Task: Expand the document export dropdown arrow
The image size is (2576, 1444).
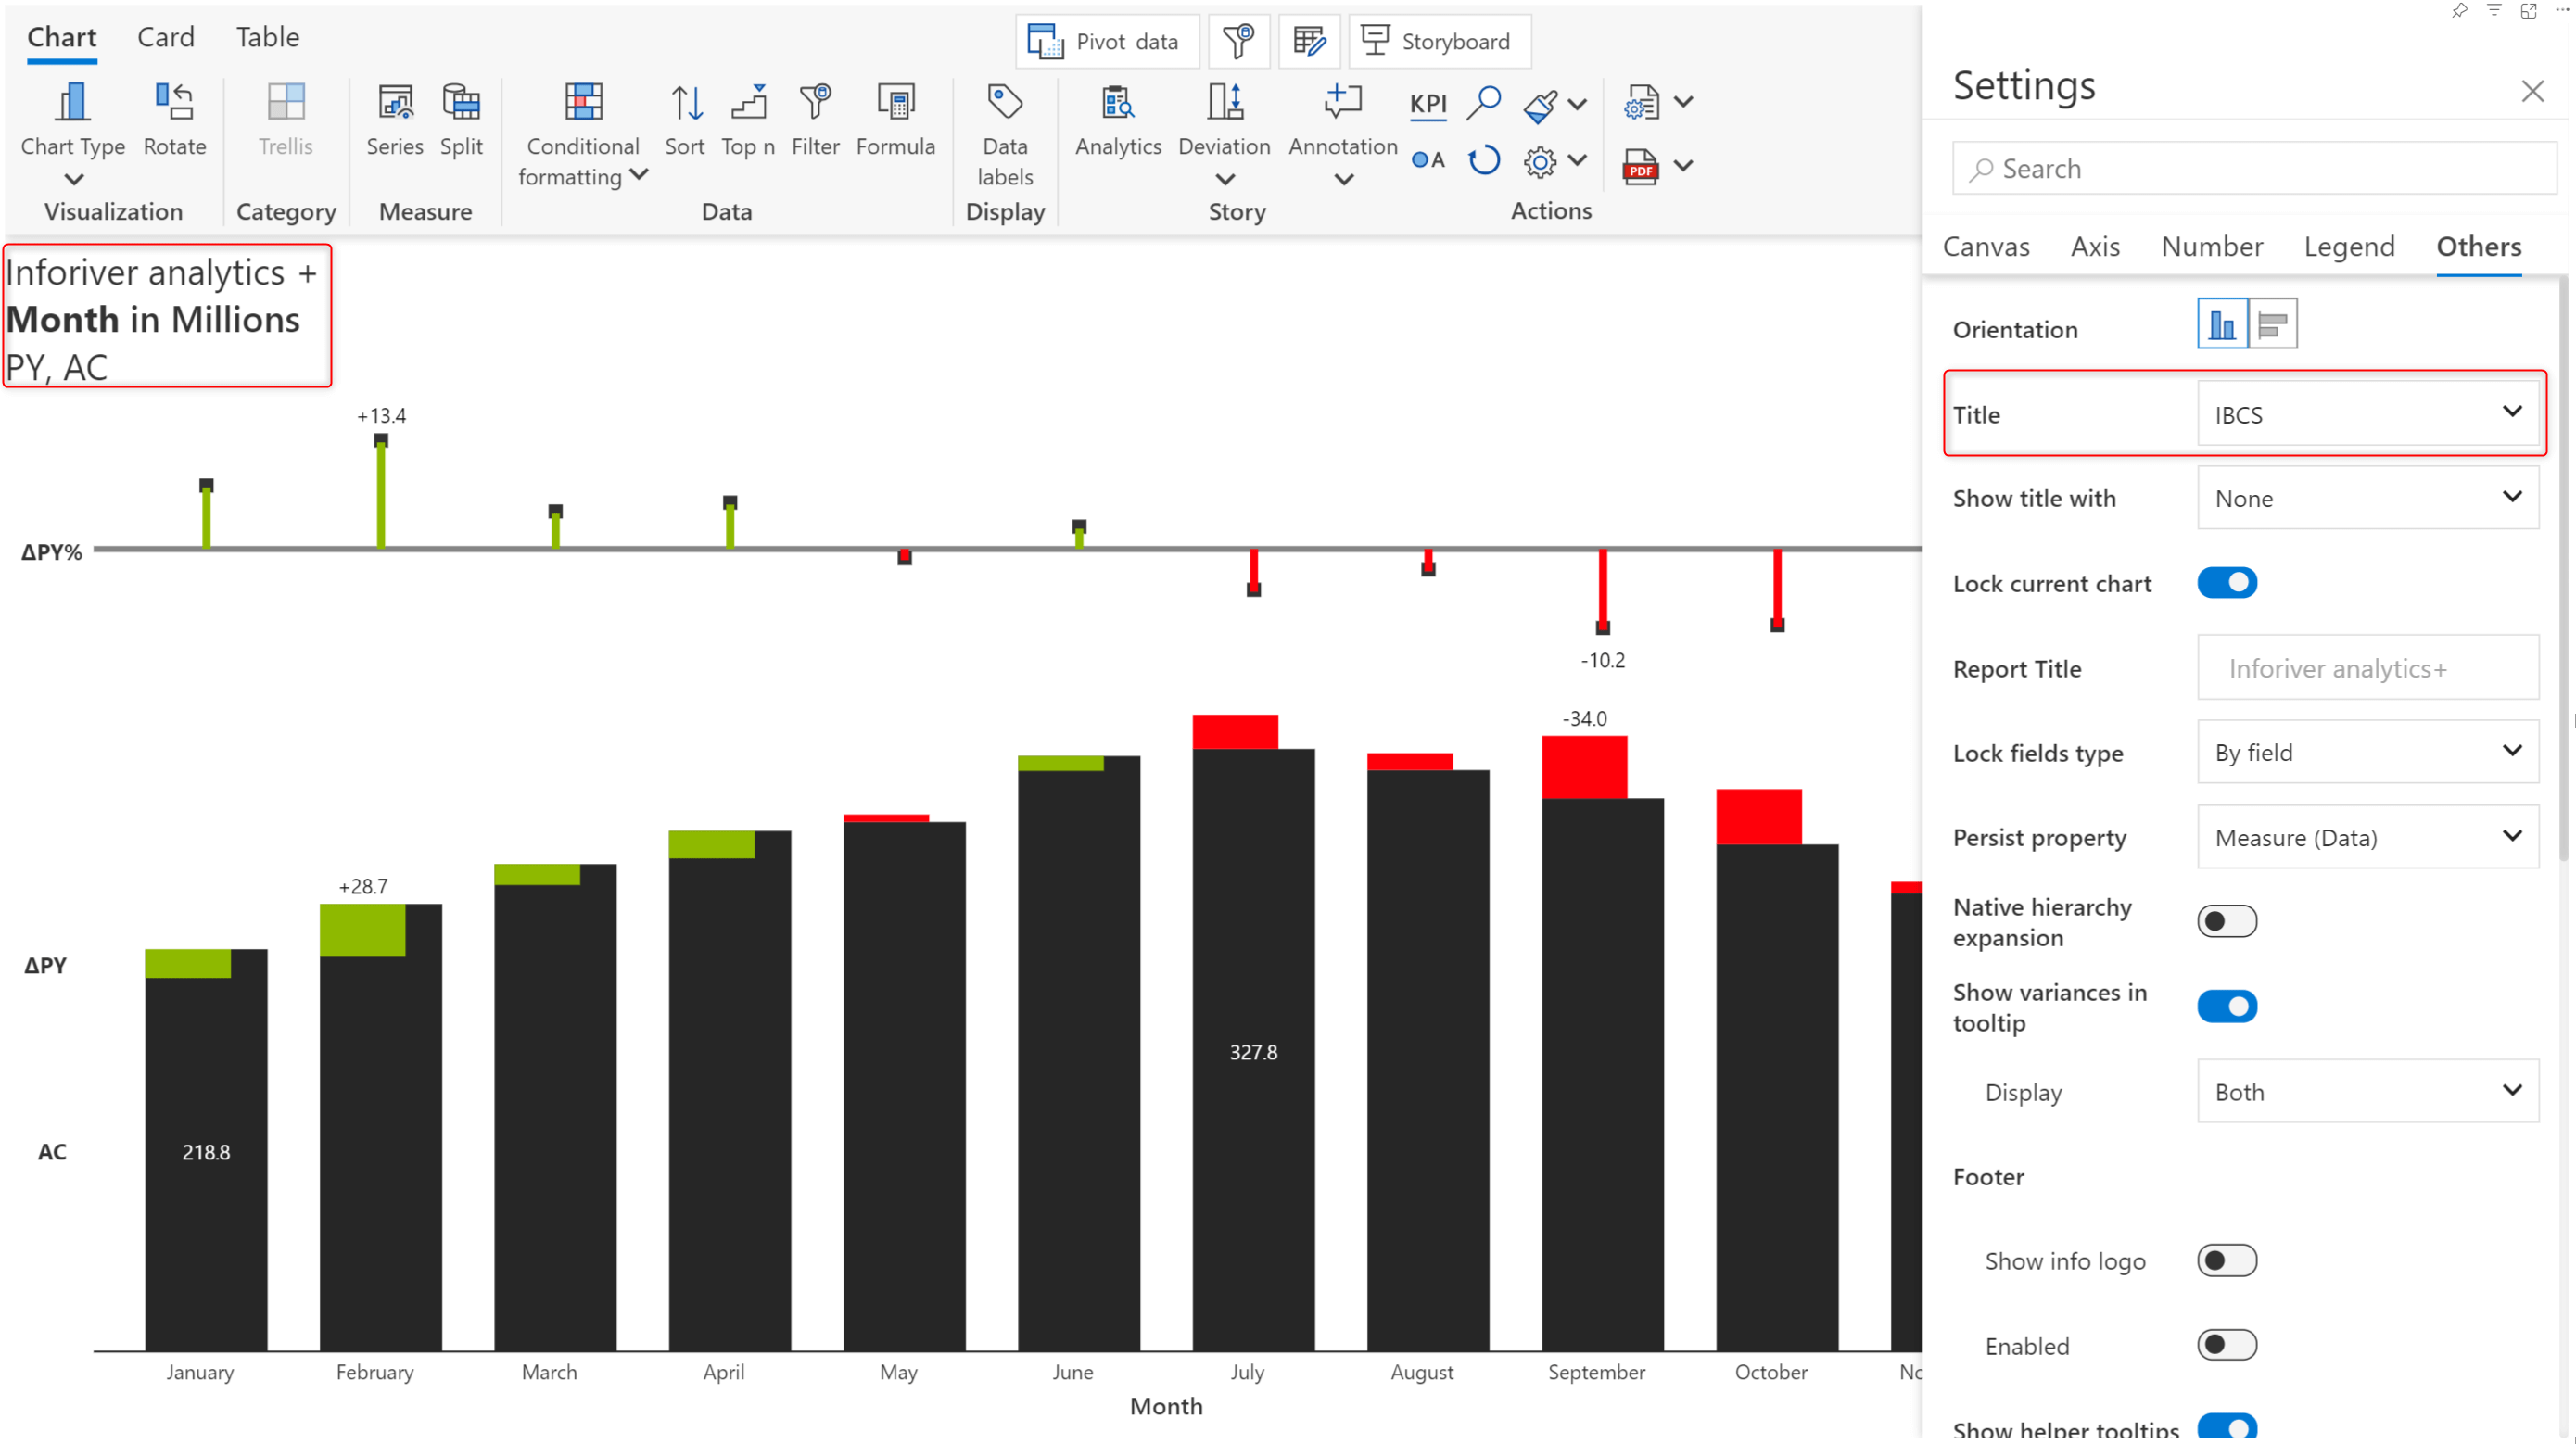Action: click(1684, 102)
